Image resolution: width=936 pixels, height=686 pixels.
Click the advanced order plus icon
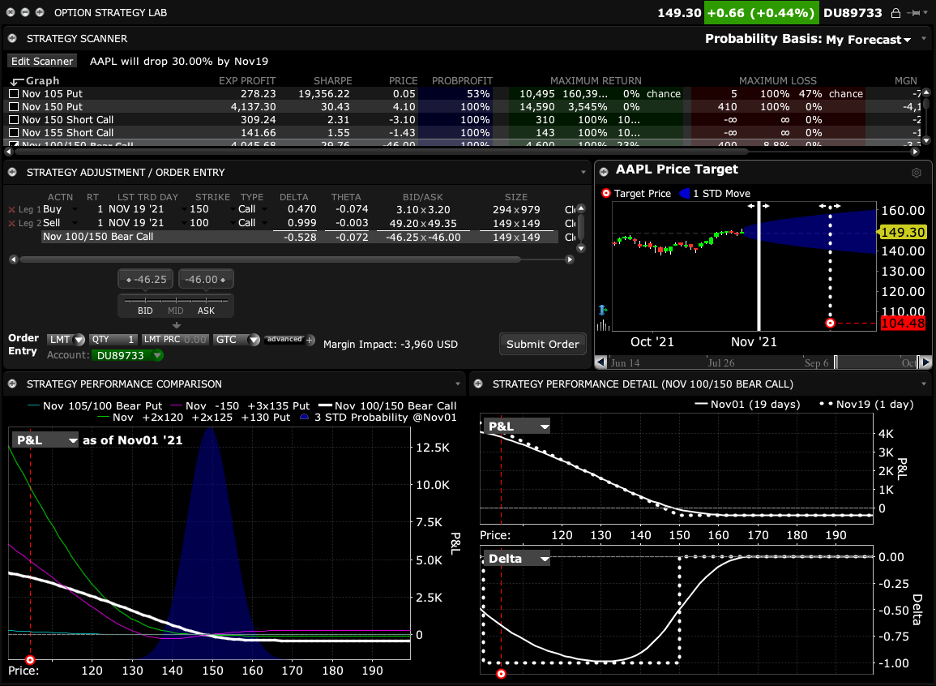tap(310, 340)
